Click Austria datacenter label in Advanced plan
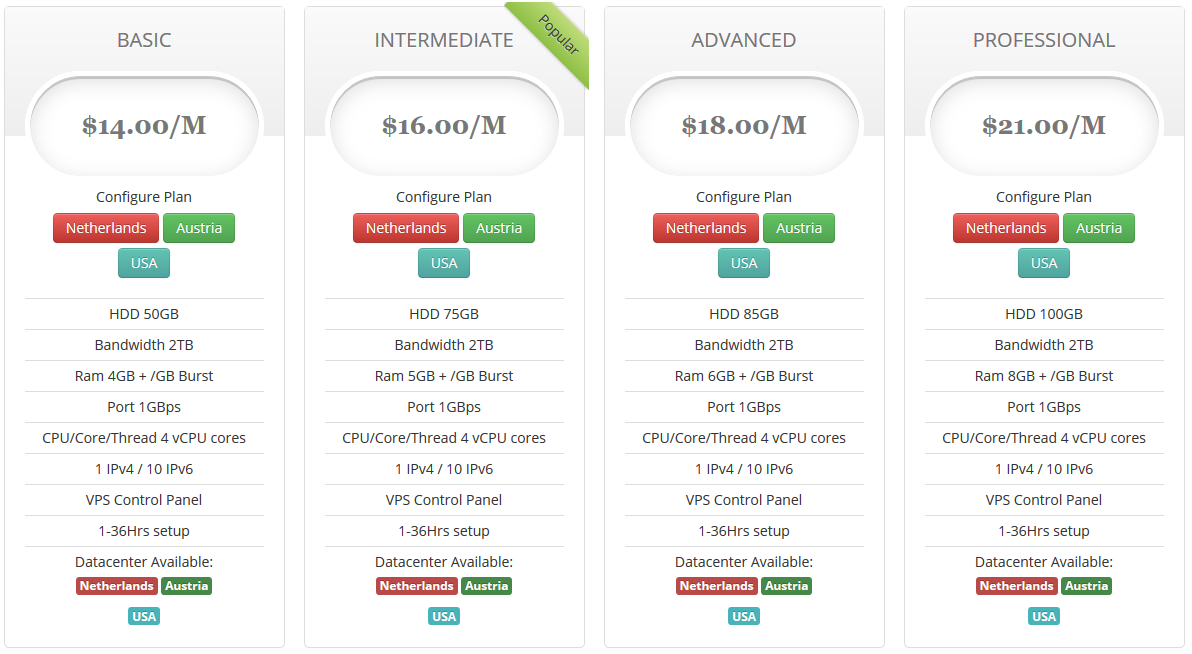The image size is (1192, 654). pos(786,586)
